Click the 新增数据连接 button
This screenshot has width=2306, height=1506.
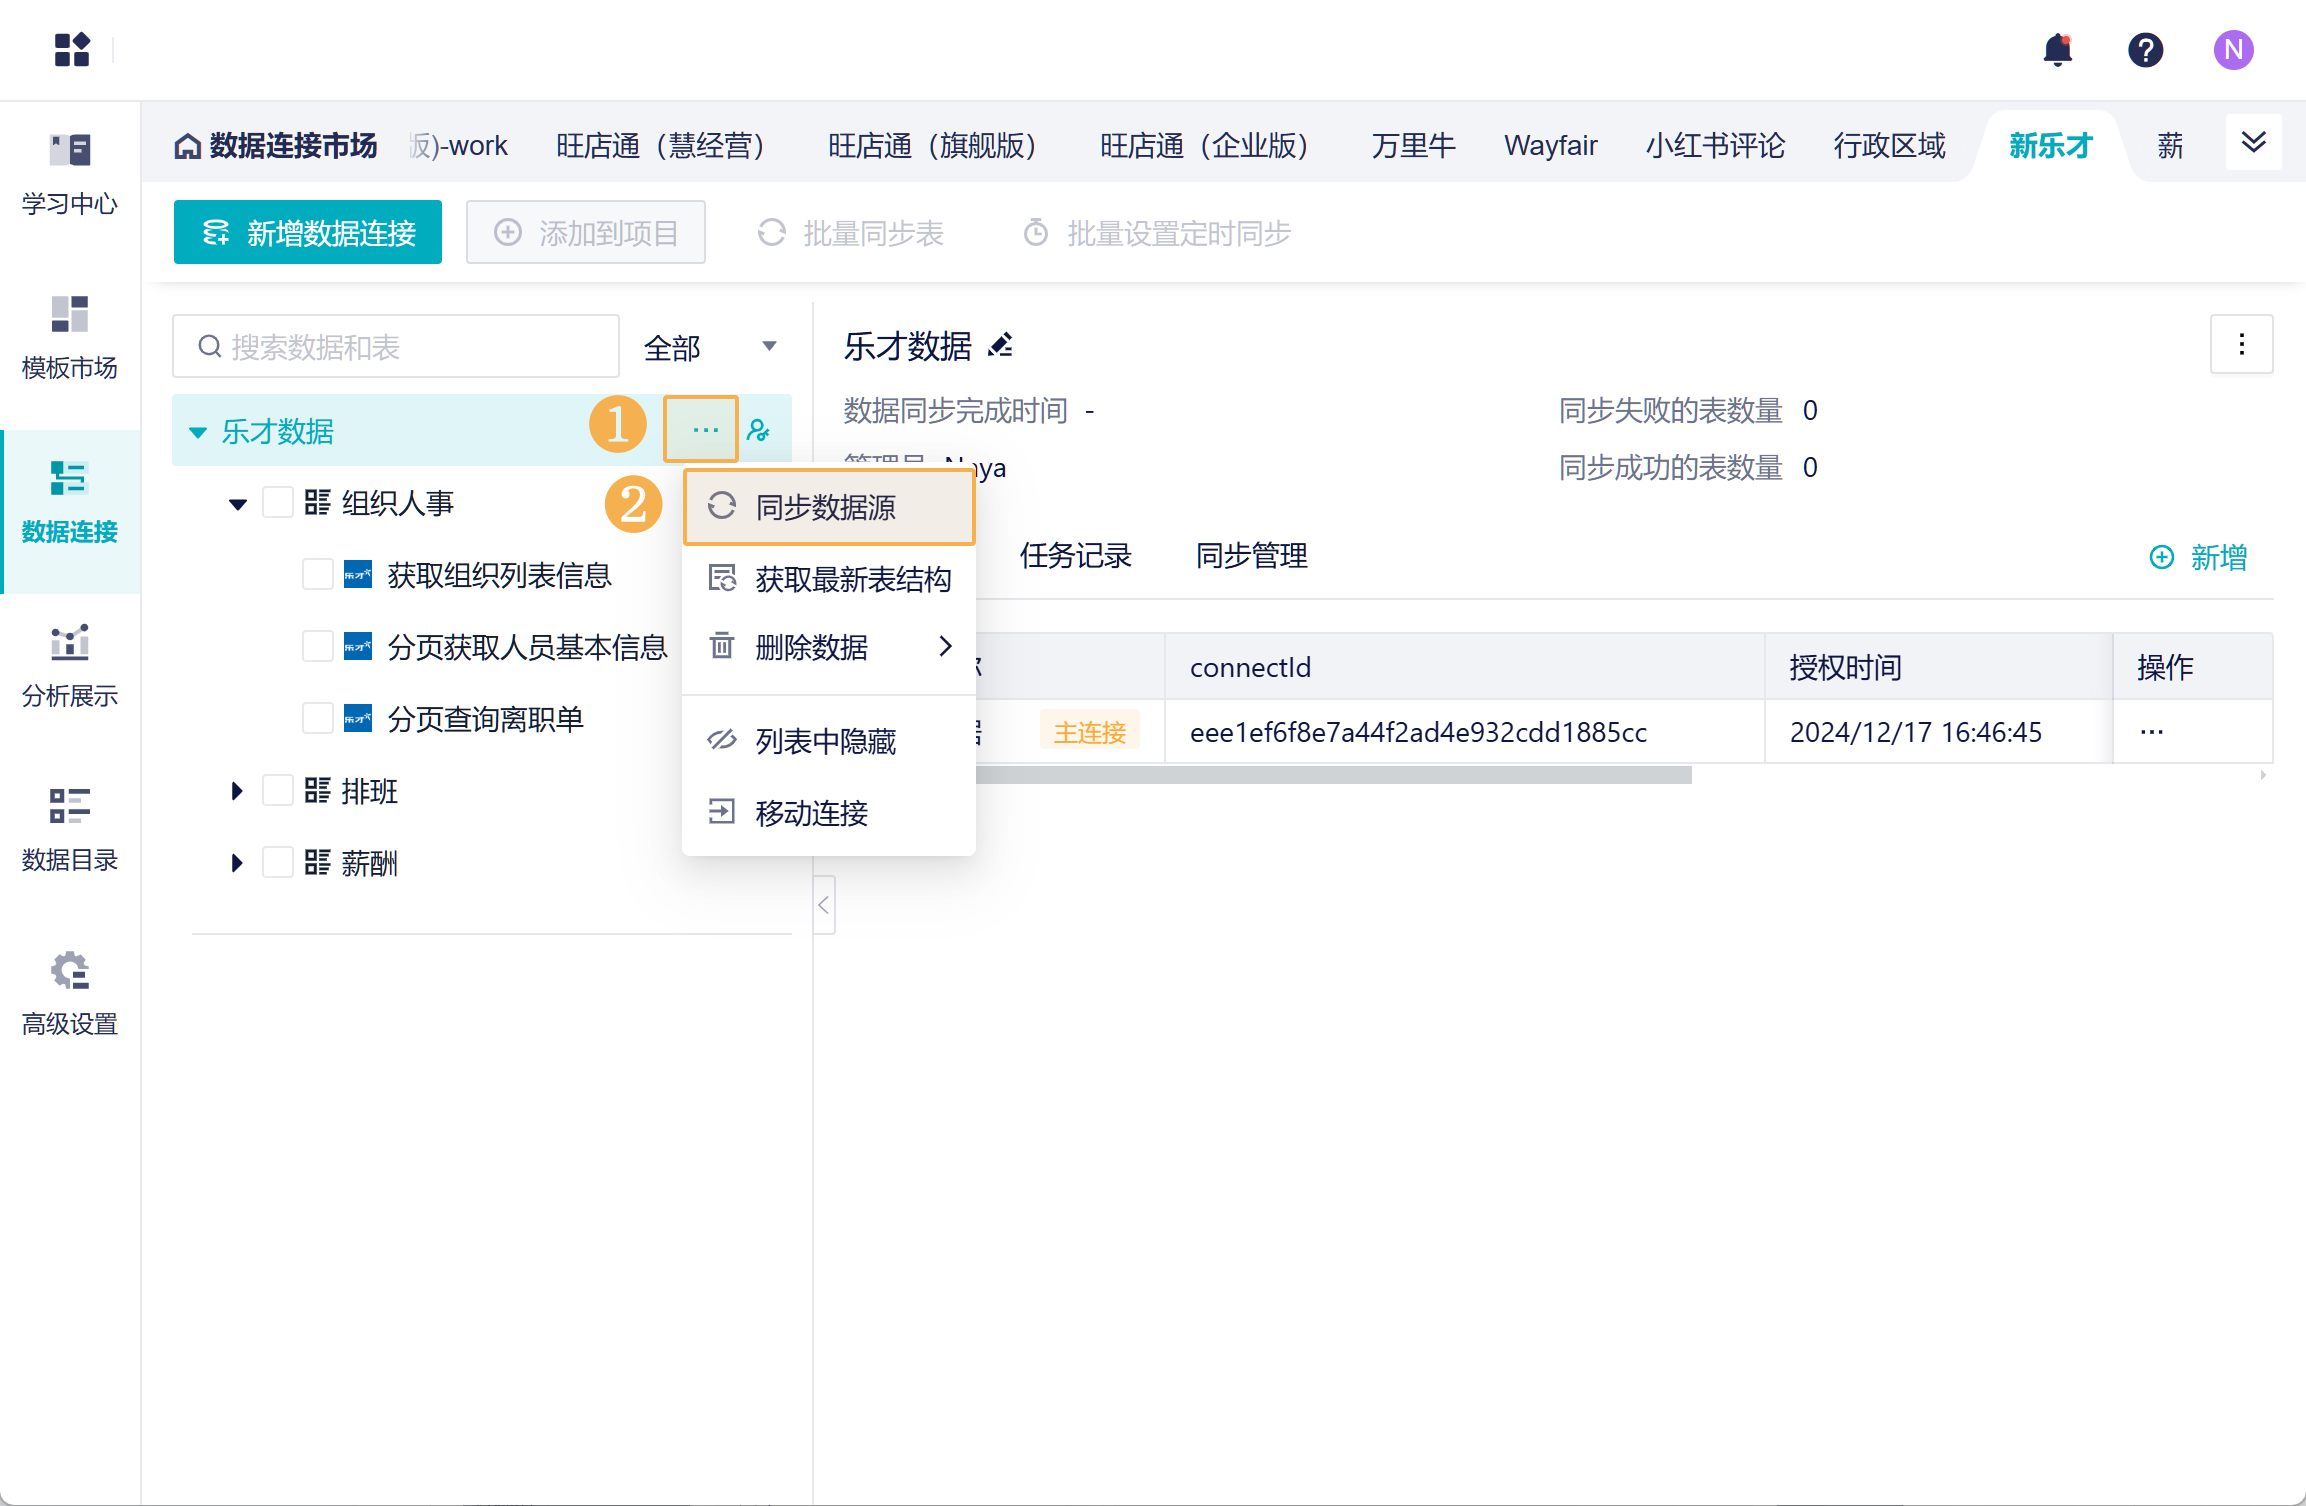tap(308, 233)
